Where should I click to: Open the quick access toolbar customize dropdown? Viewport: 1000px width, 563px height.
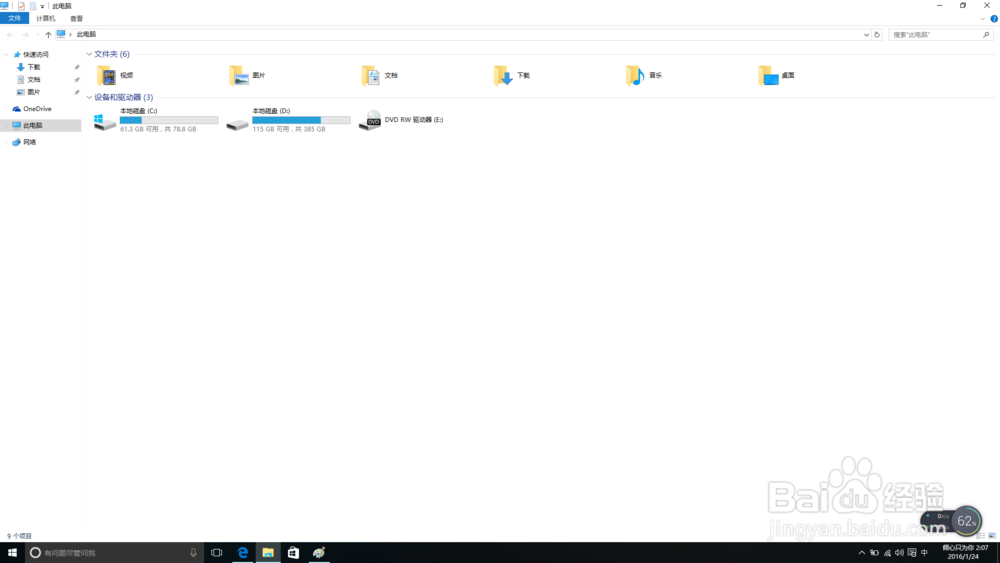43,6
